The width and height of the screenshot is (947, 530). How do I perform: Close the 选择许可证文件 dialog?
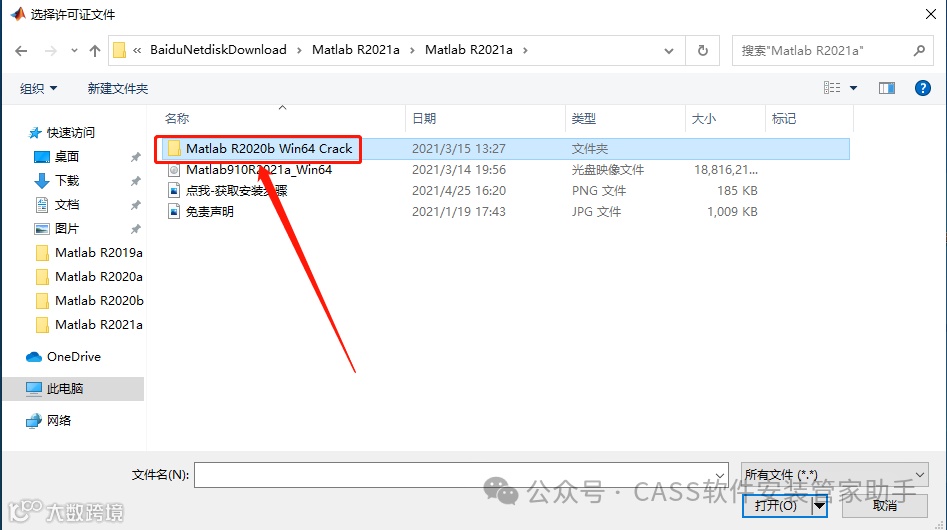pyautogui.click(x=931, y=14)
